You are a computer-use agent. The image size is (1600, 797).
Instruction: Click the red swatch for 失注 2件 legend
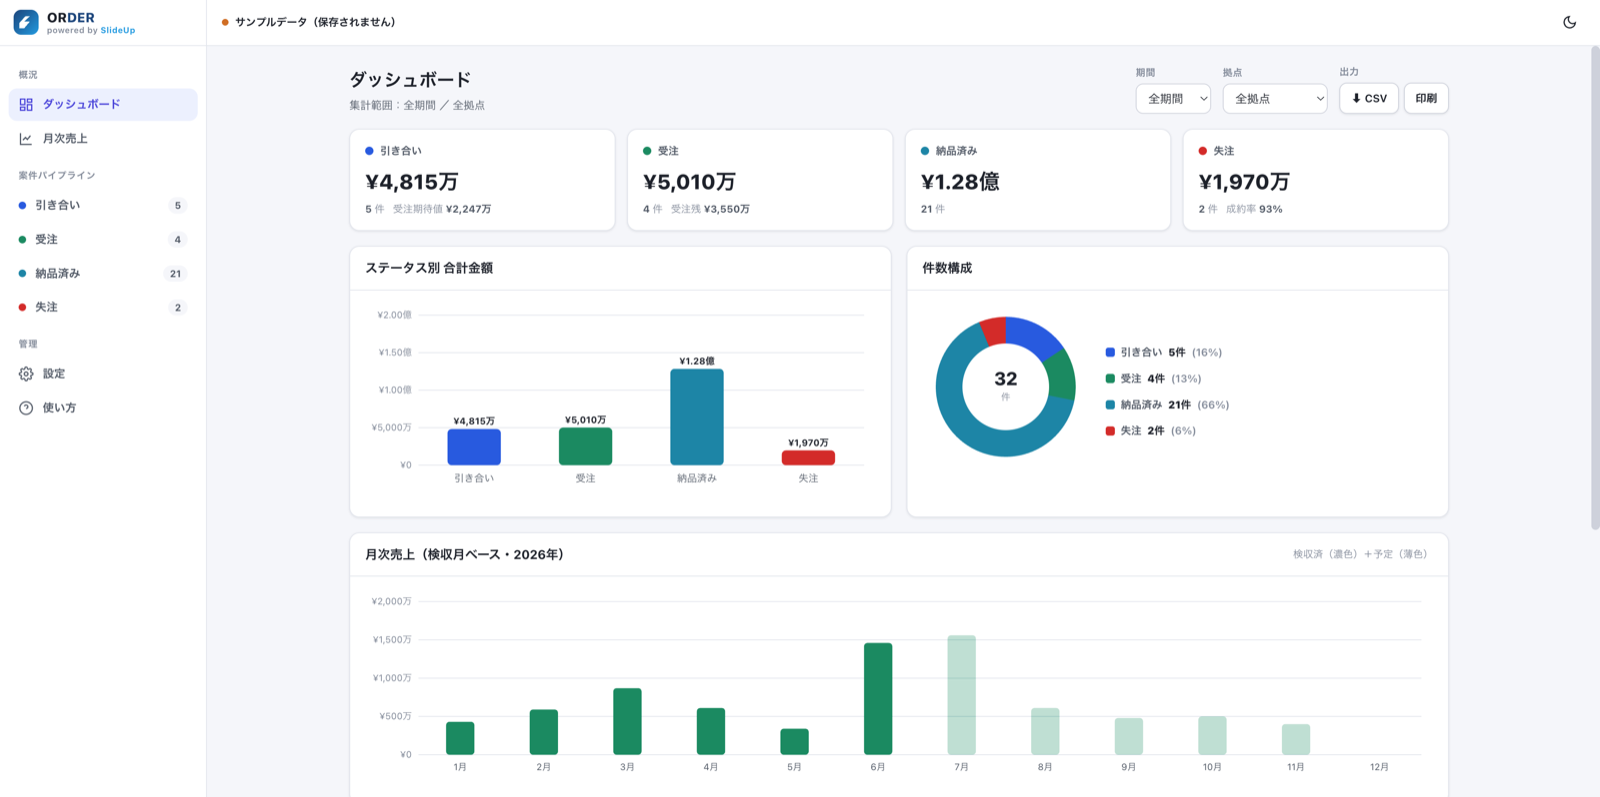tap(1110, 431)
